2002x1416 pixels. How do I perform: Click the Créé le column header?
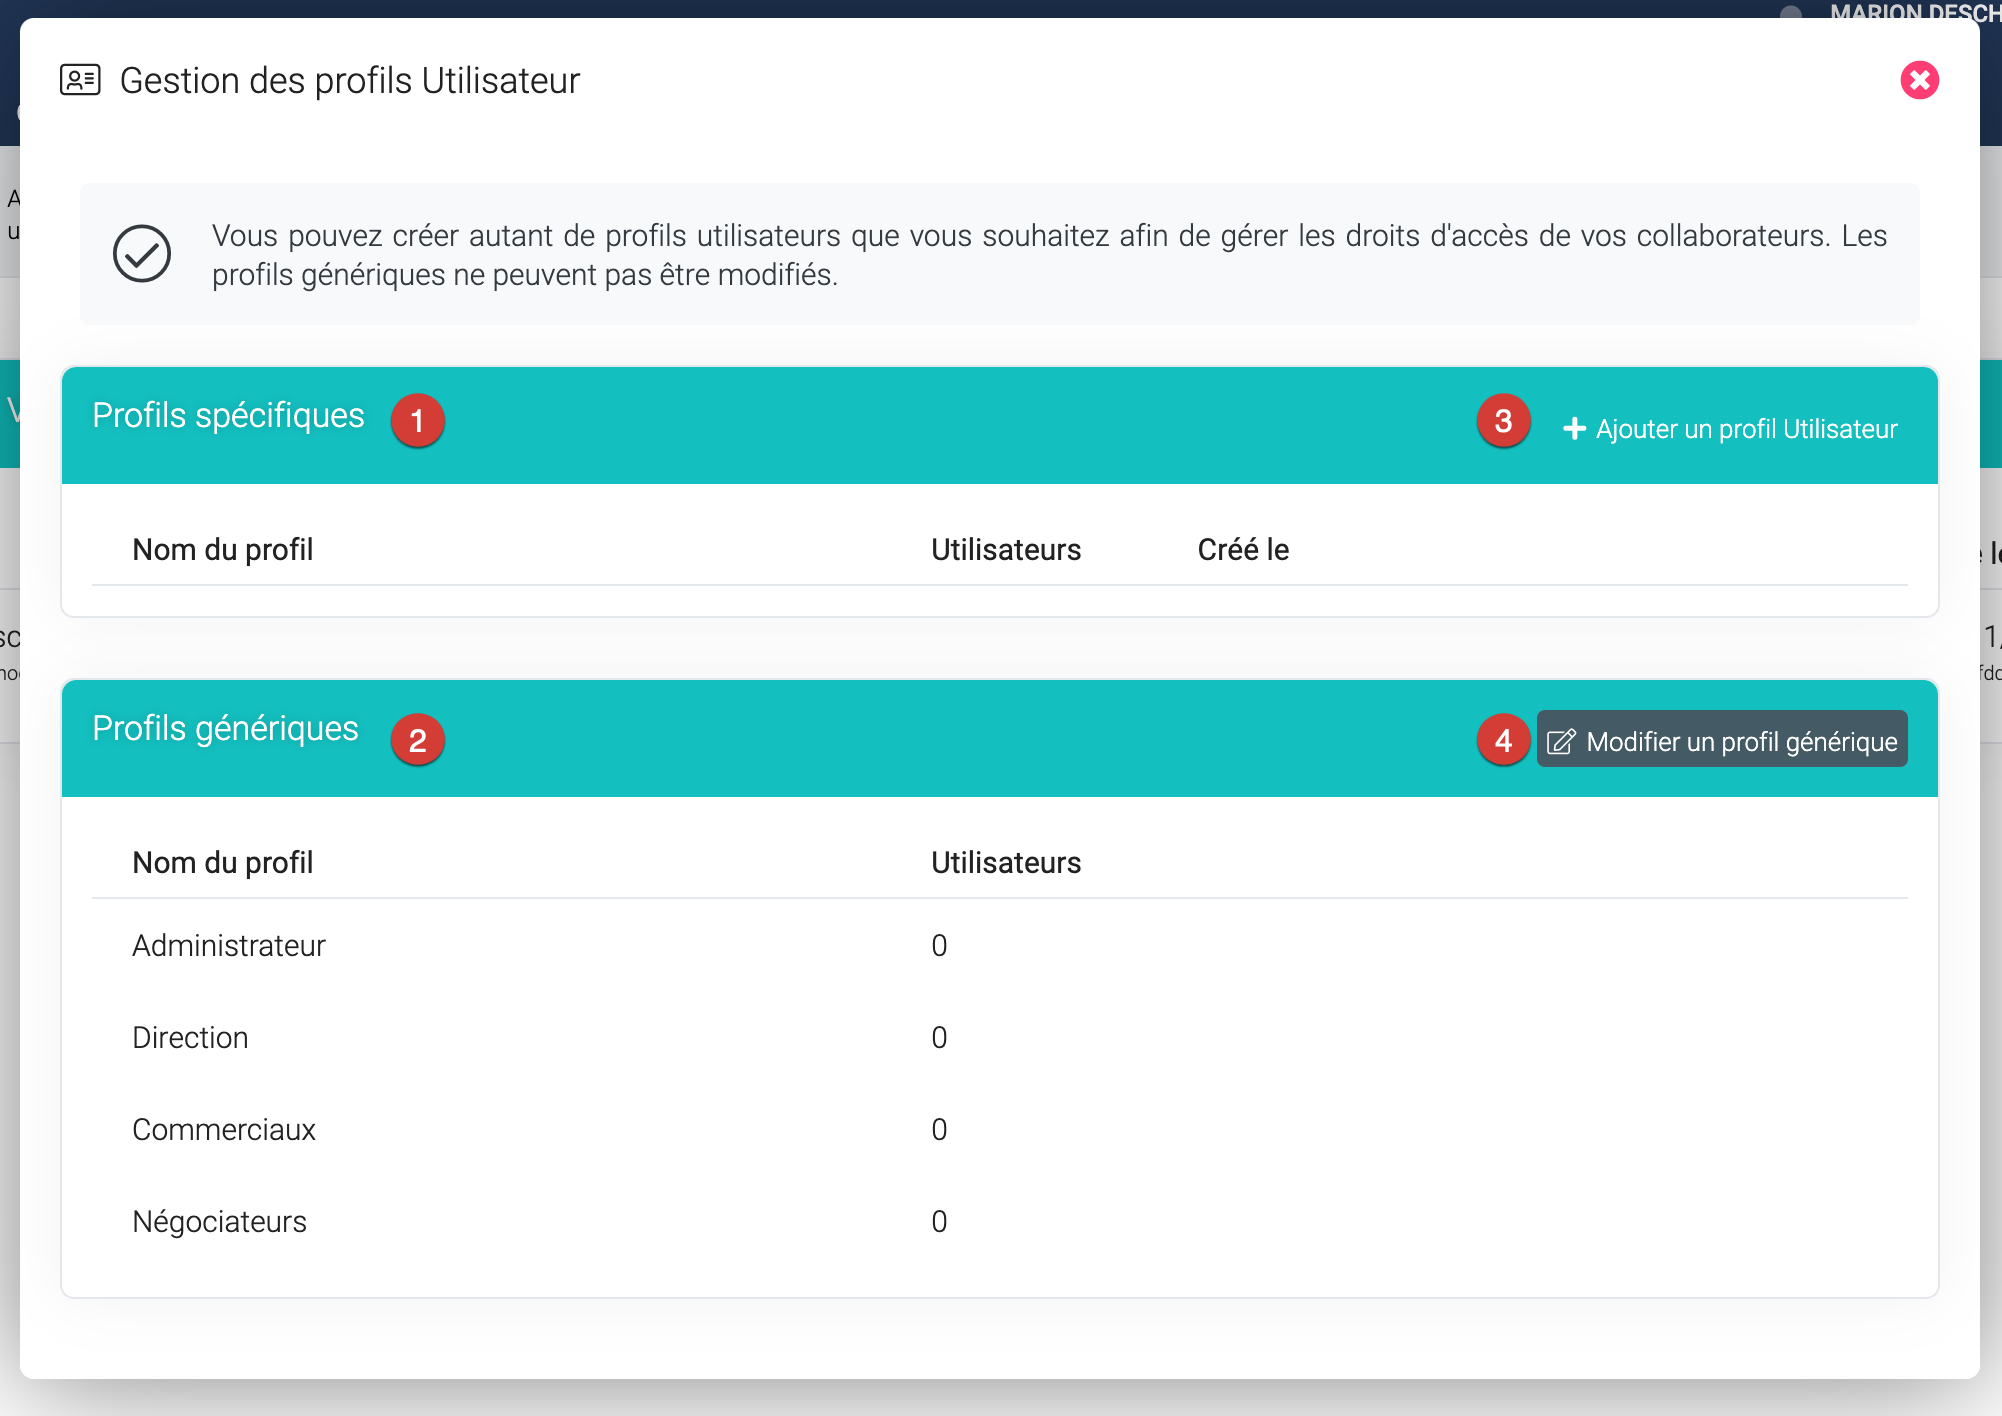1243,550
